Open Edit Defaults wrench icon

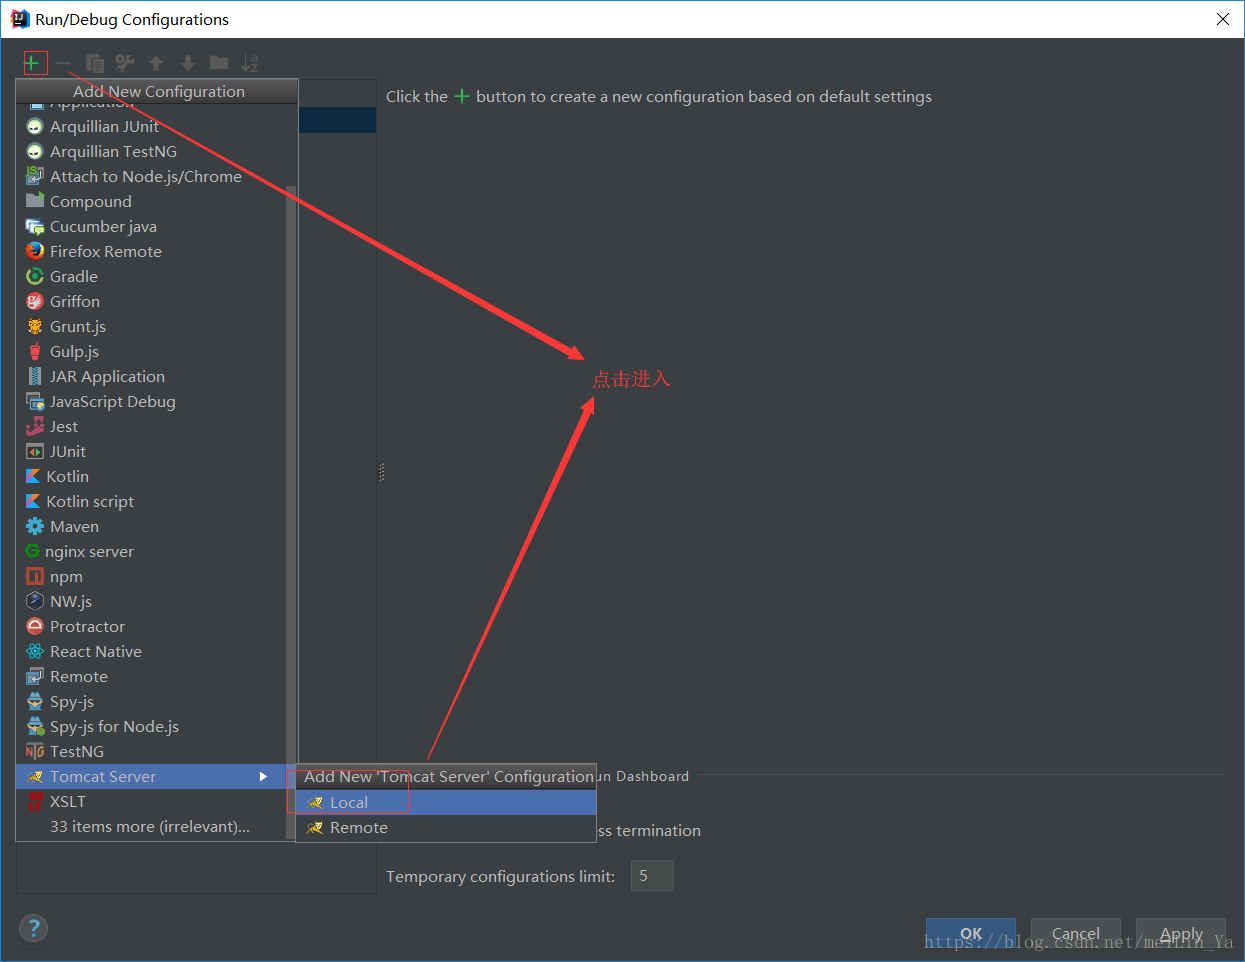click(125, 63)
